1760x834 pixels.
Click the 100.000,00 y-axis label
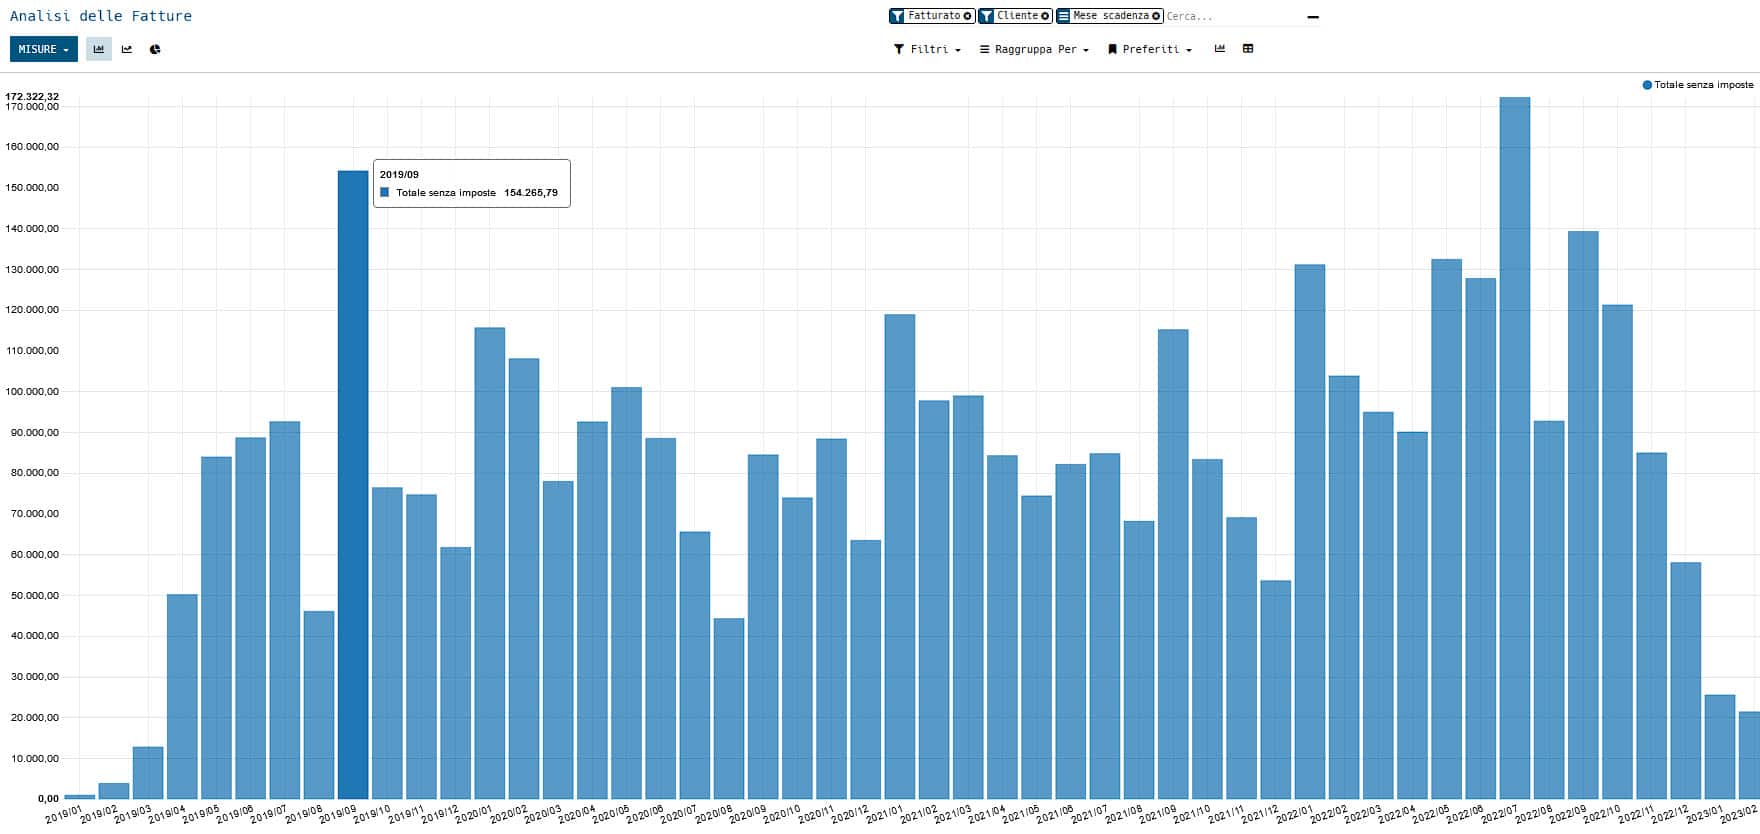tap(32, 392)
